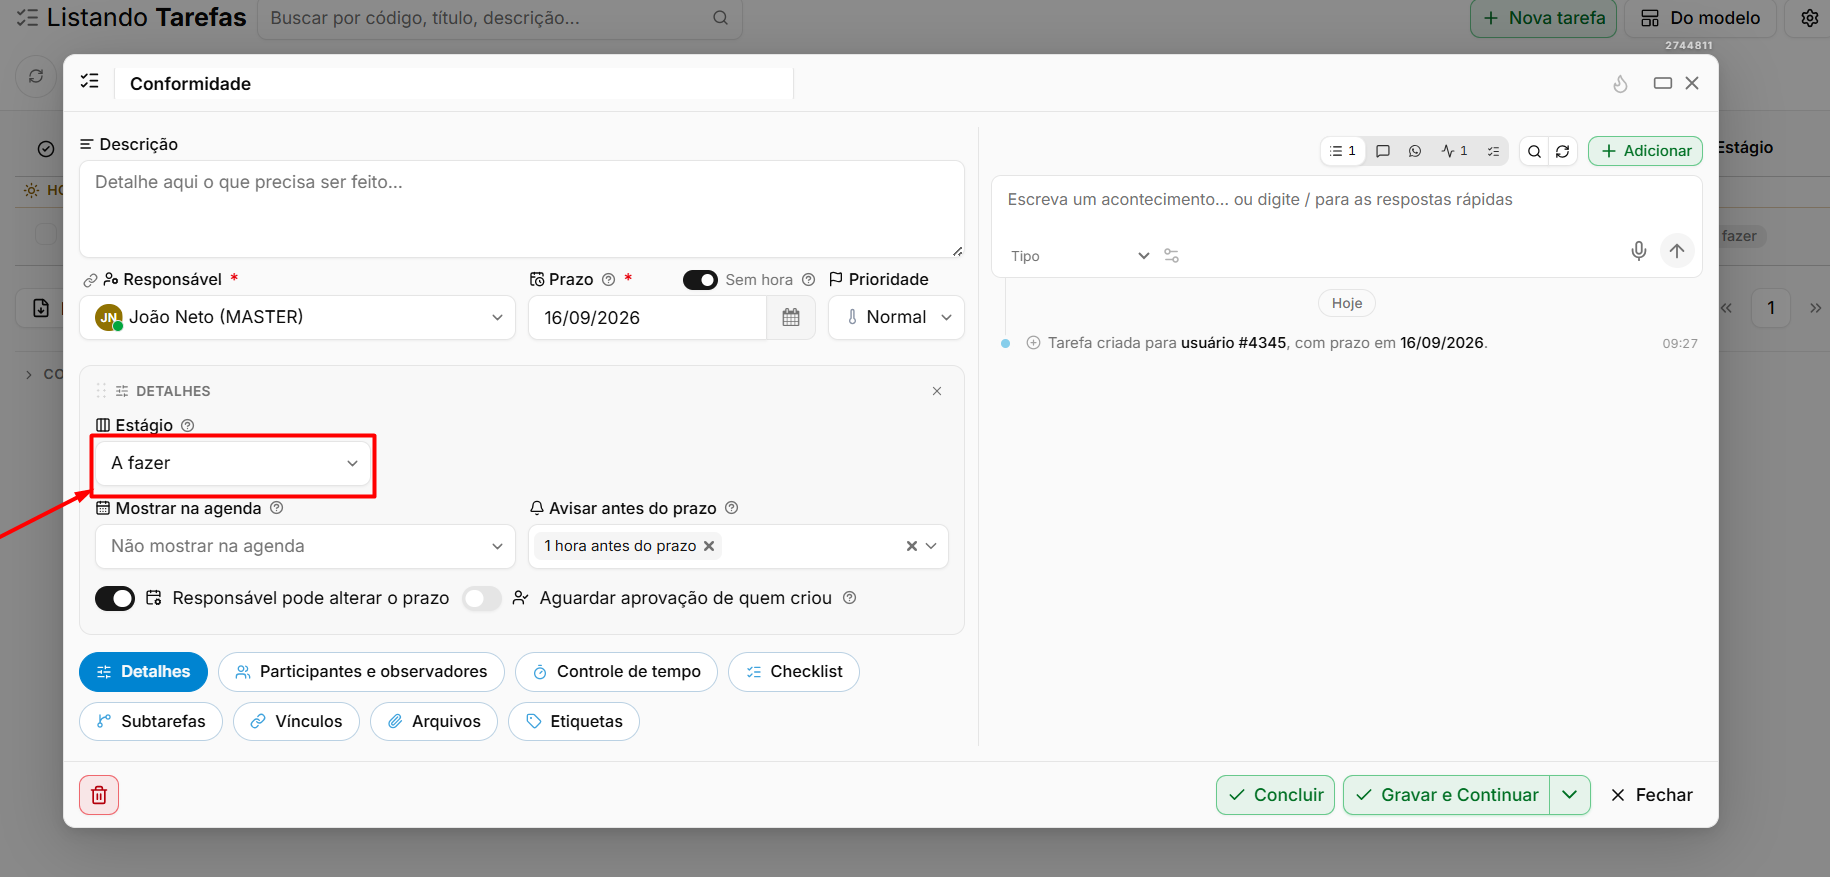Open the Tipo event type dropdown

[x=1079, y=256]
